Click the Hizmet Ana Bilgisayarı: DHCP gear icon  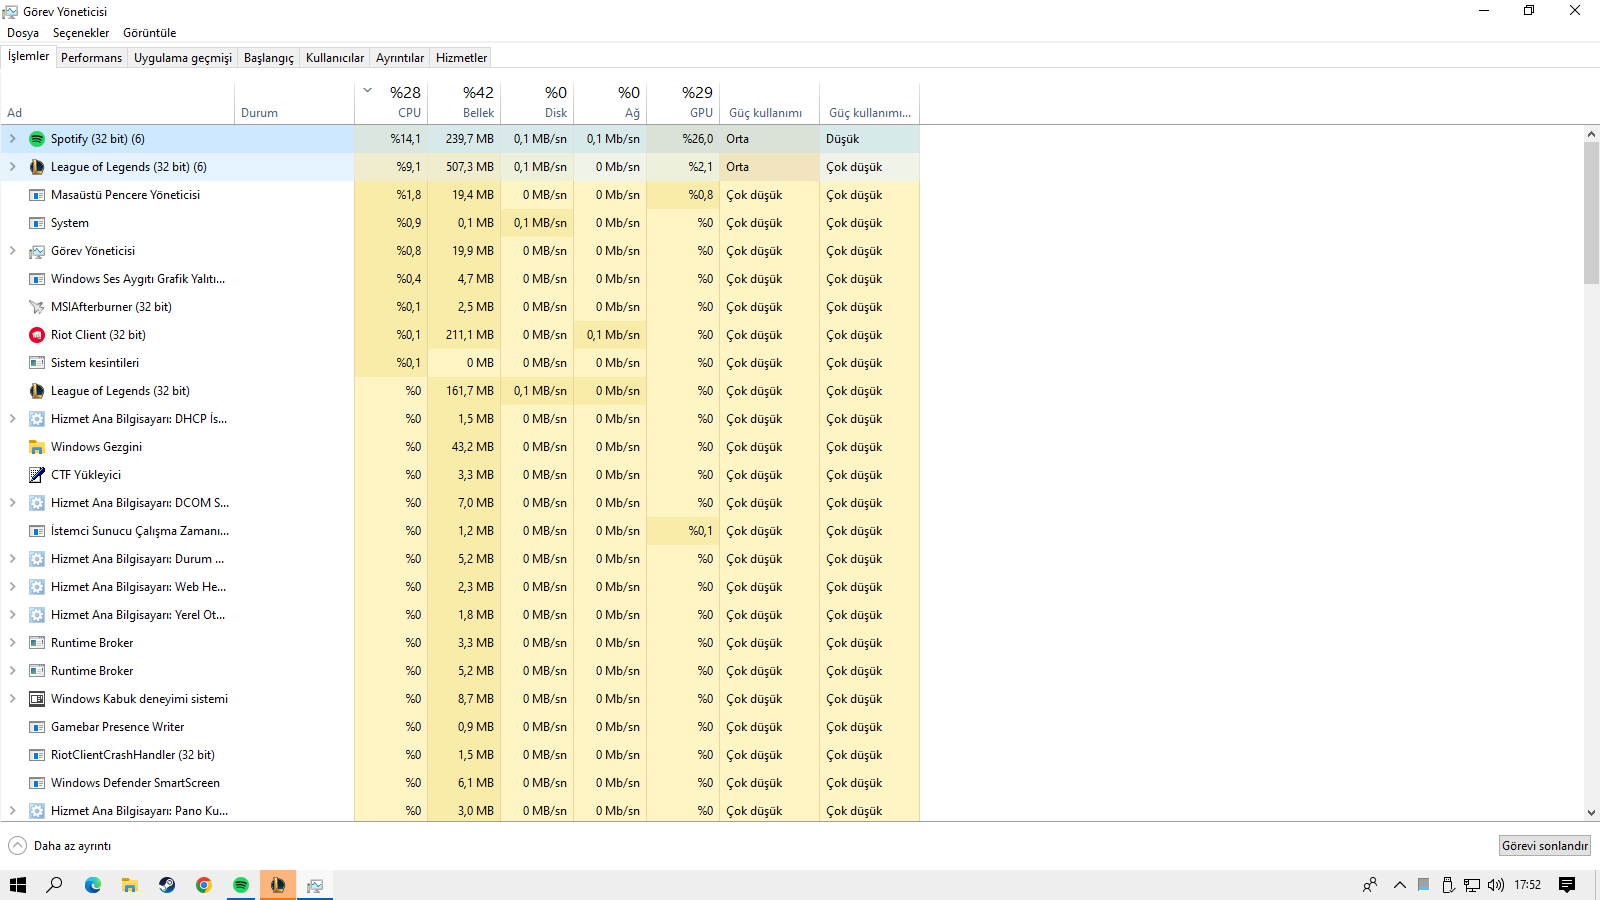pos(37,419)
